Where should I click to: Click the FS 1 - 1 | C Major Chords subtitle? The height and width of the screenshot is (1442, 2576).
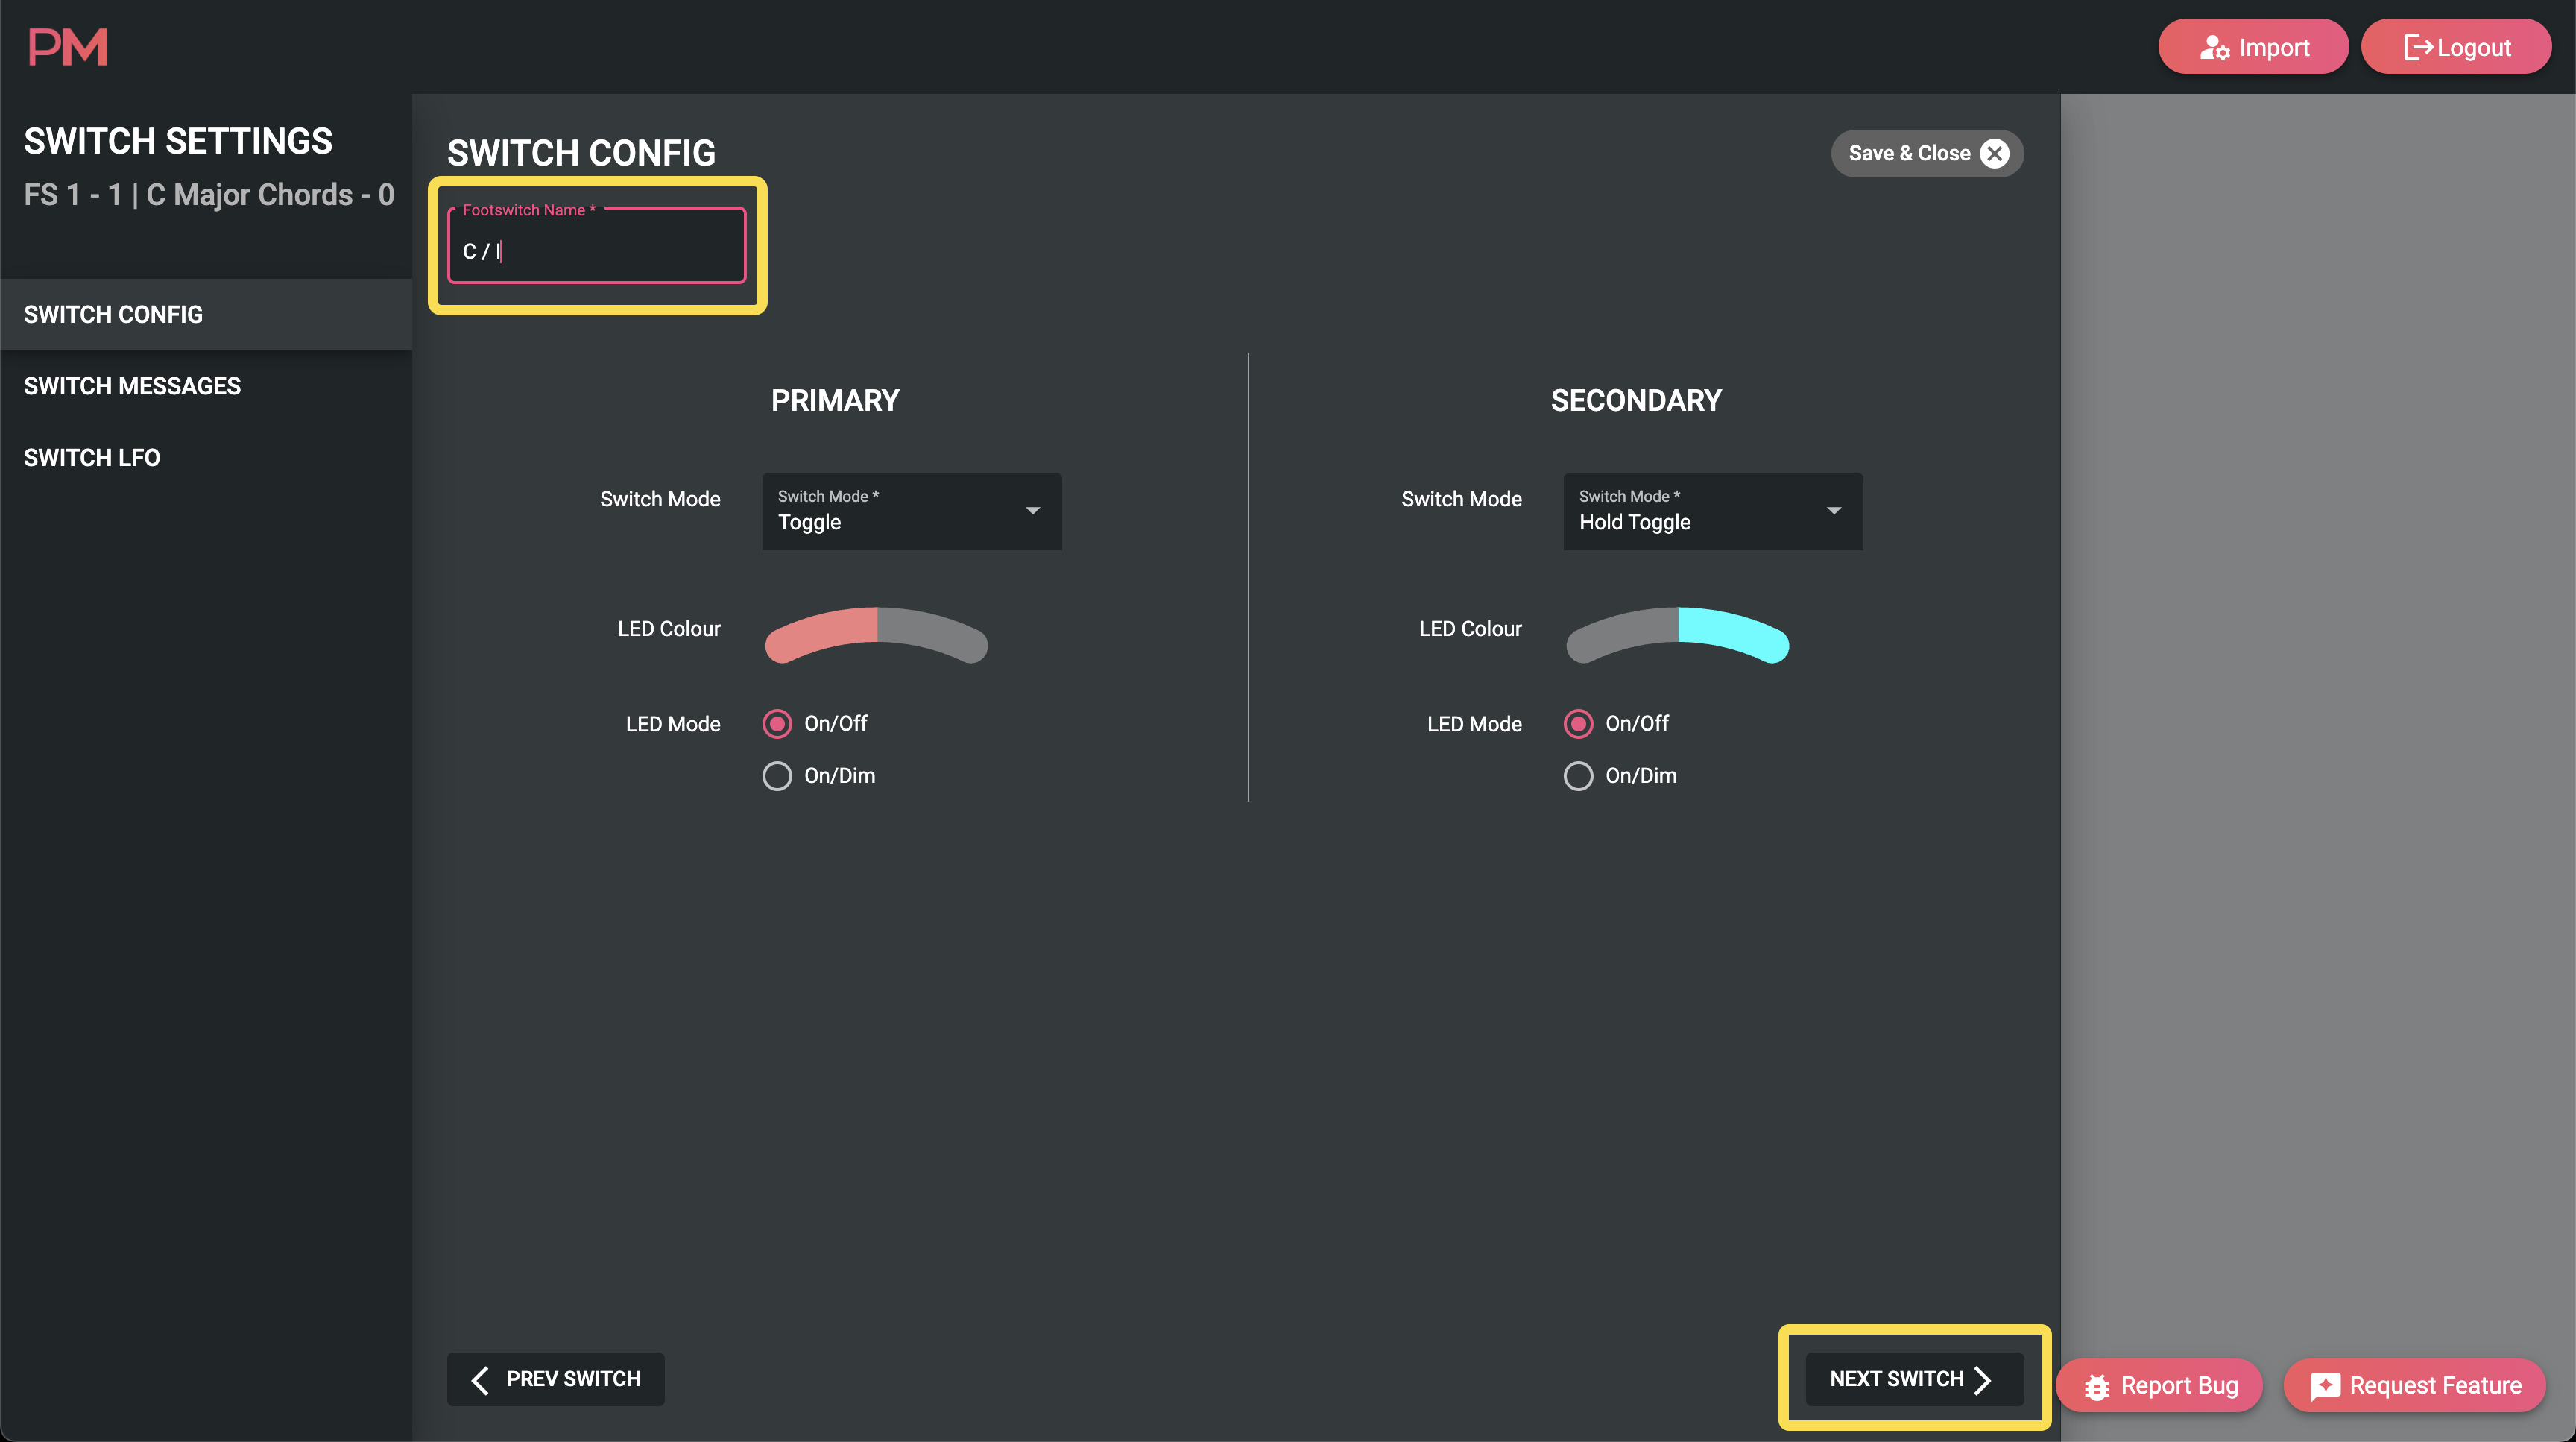coord(209,194)
